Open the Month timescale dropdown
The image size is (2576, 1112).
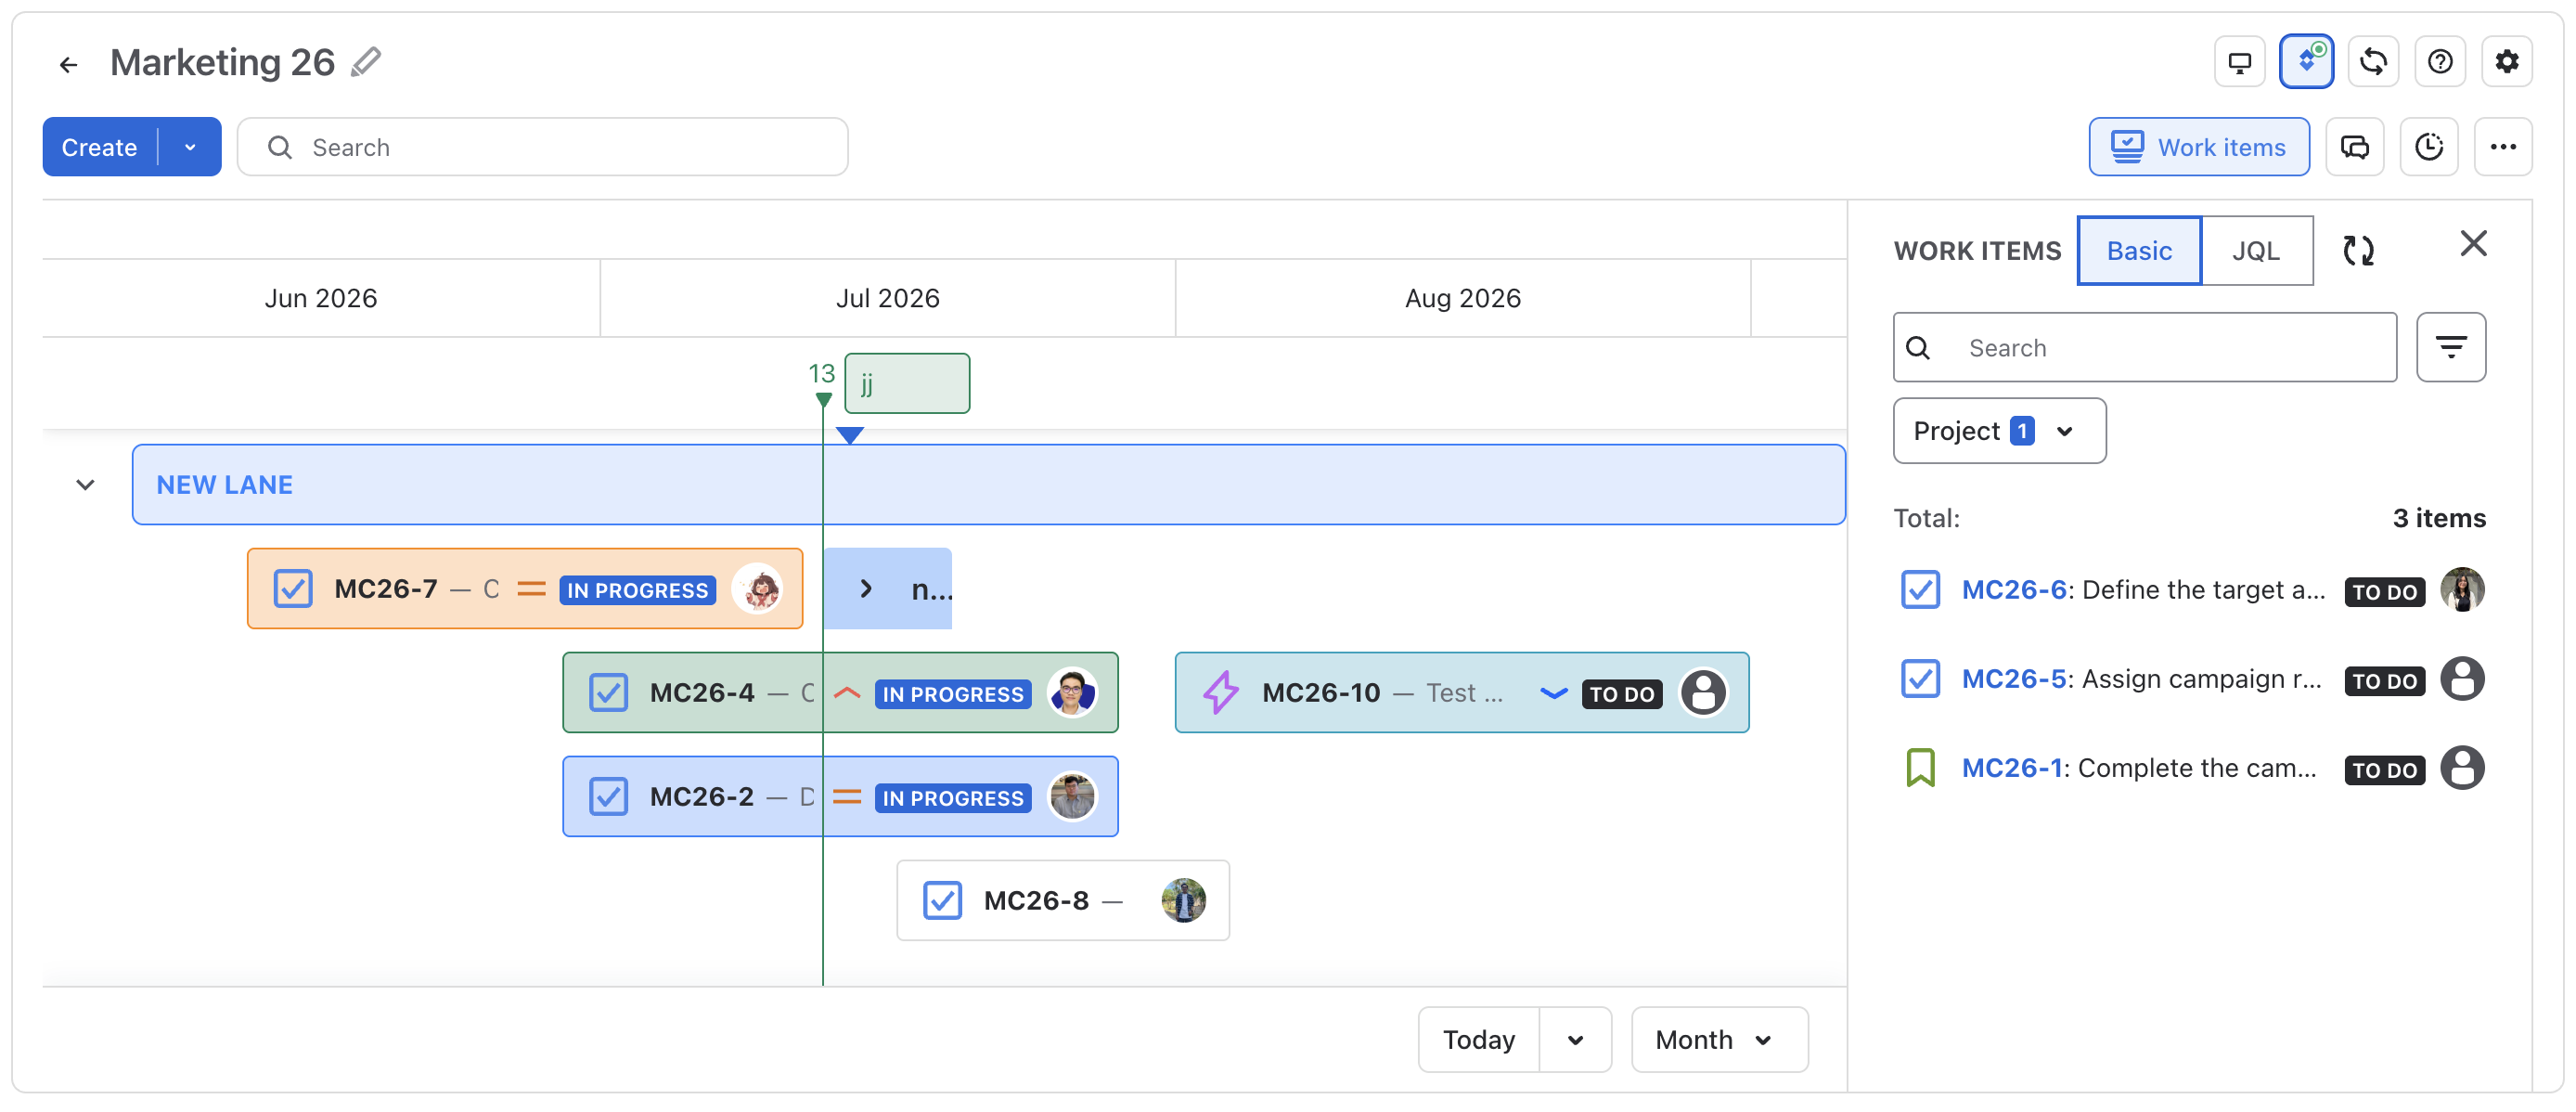click(x=1719, y=1040)
